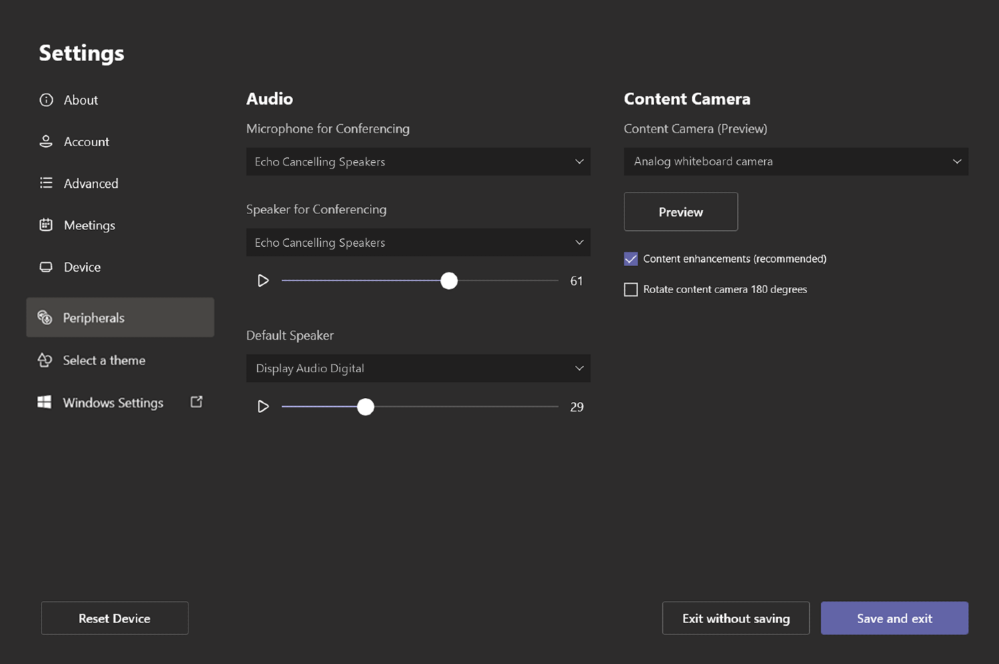999x664 pixels.
Task: Click the About info icon
Action: 46,100
